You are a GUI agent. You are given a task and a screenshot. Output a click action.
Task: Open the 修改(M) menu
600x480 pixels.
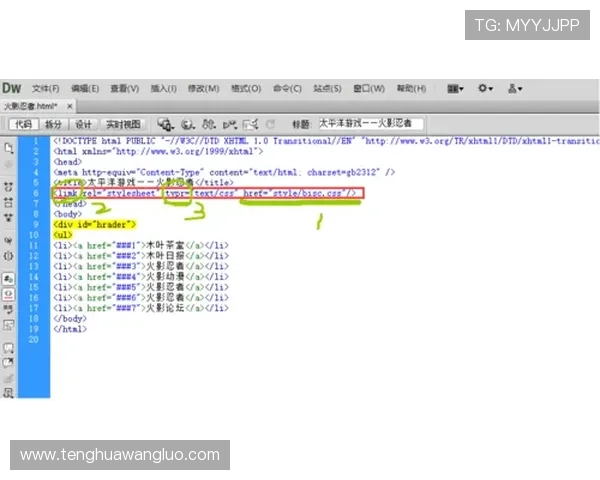203,89
